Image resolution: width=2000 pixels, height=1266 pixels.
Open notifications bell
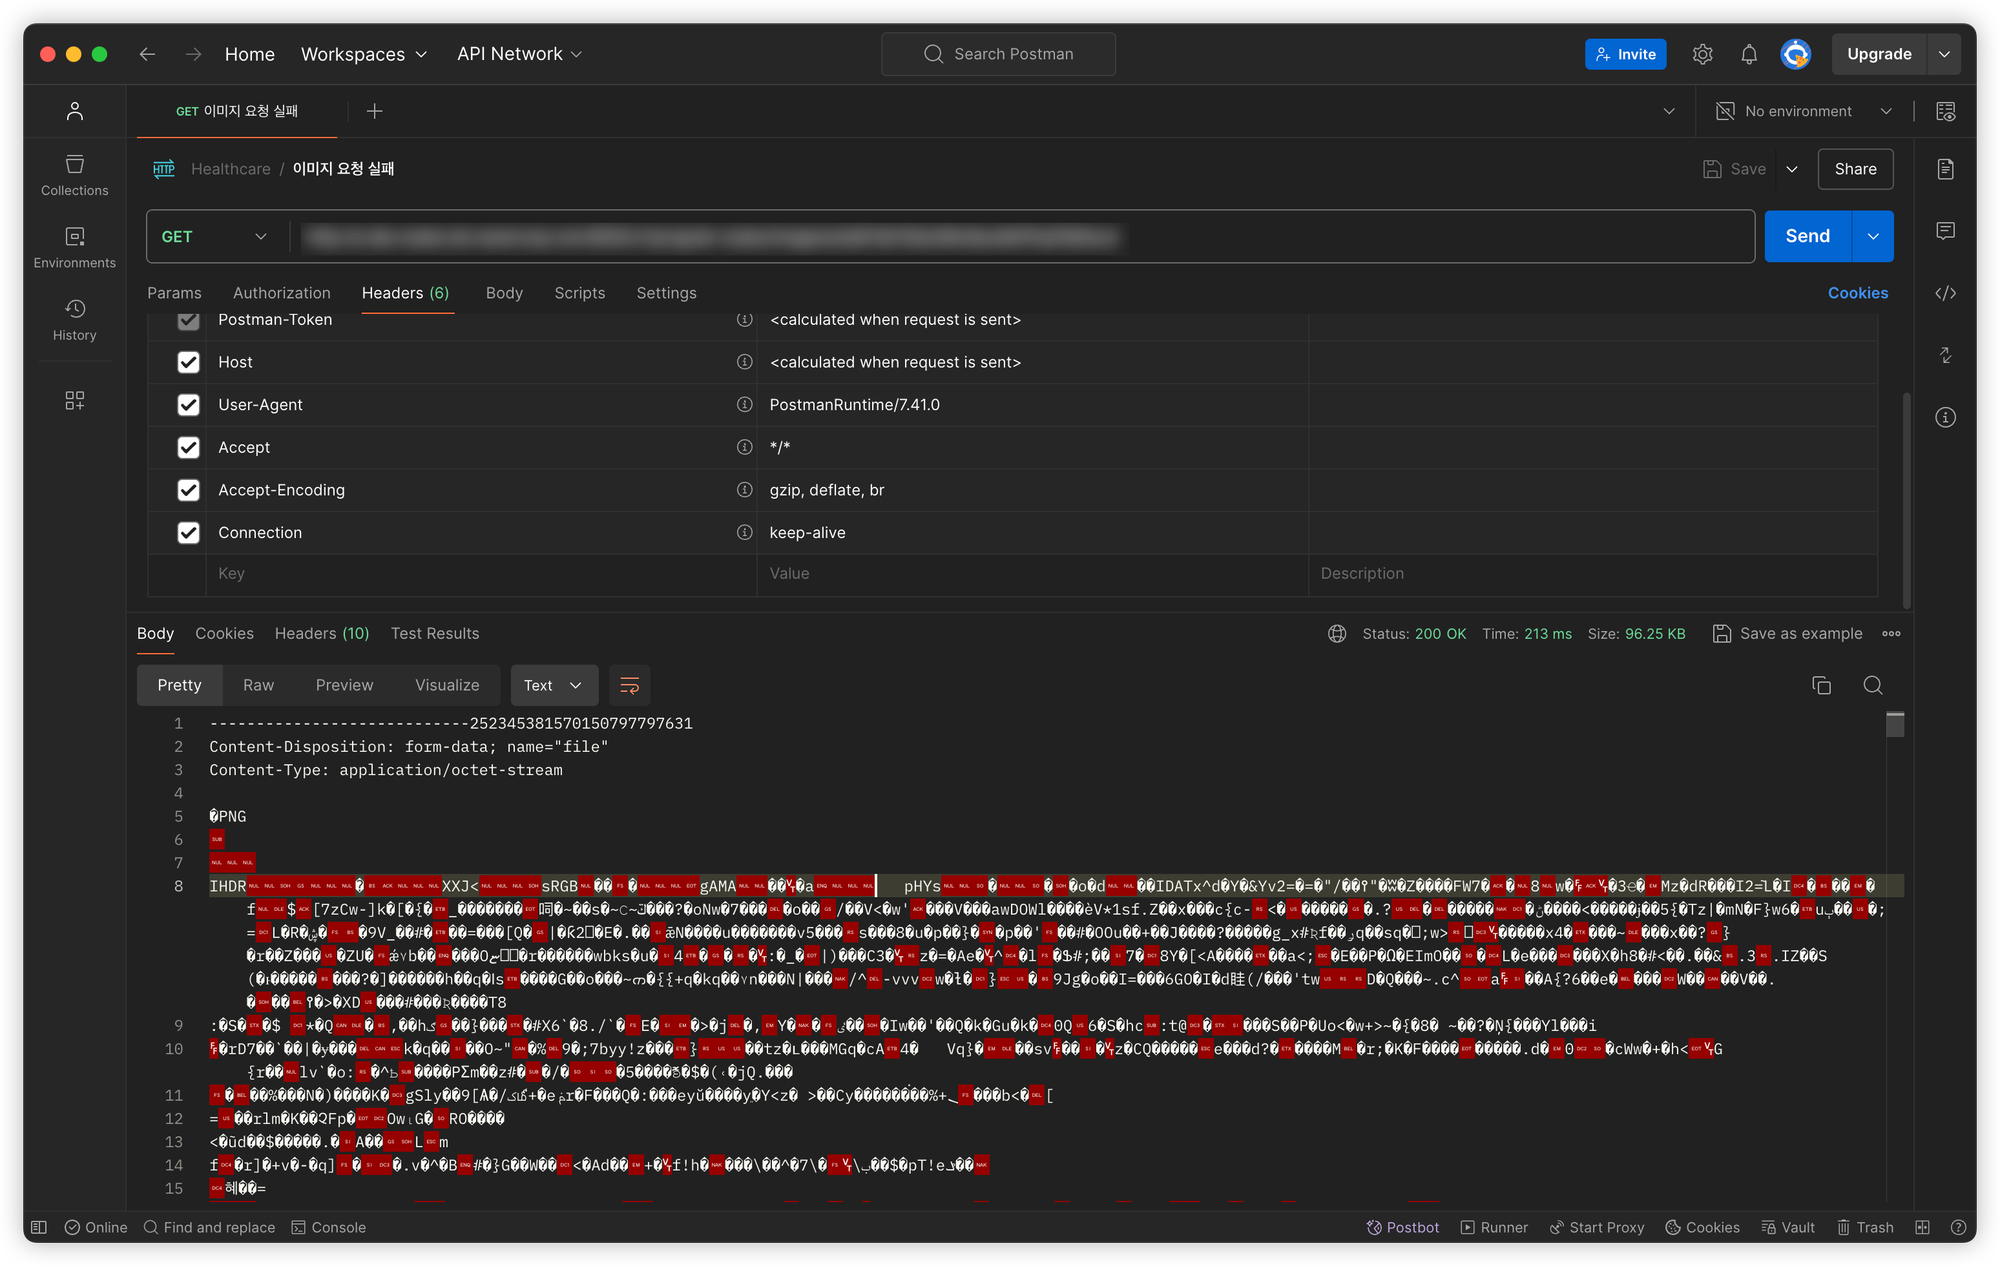click(x=1748, y=54)
